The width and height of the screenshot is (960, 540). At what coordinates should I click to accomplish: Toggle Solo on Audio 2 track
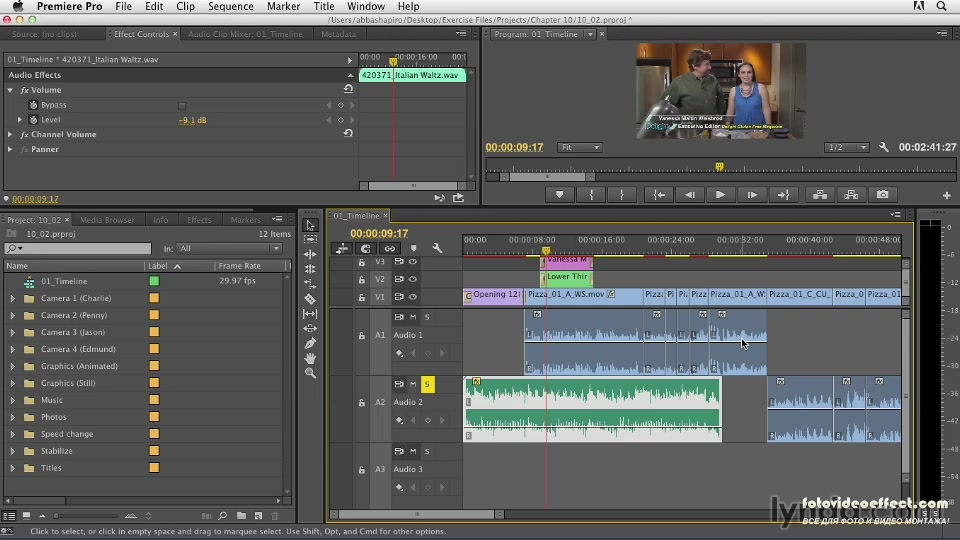click(427, 384)
